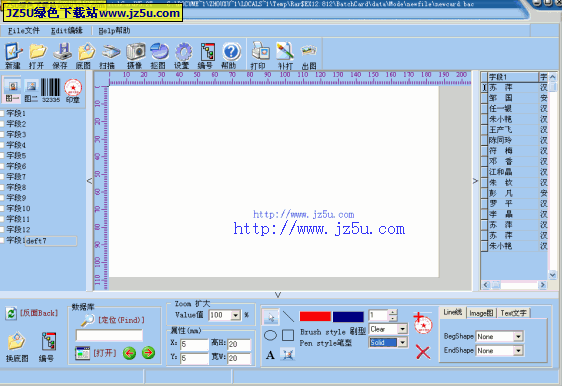Collapse right panel with the > arrow
This screenshot has width=562, height=386.
[x=475, y=181]
